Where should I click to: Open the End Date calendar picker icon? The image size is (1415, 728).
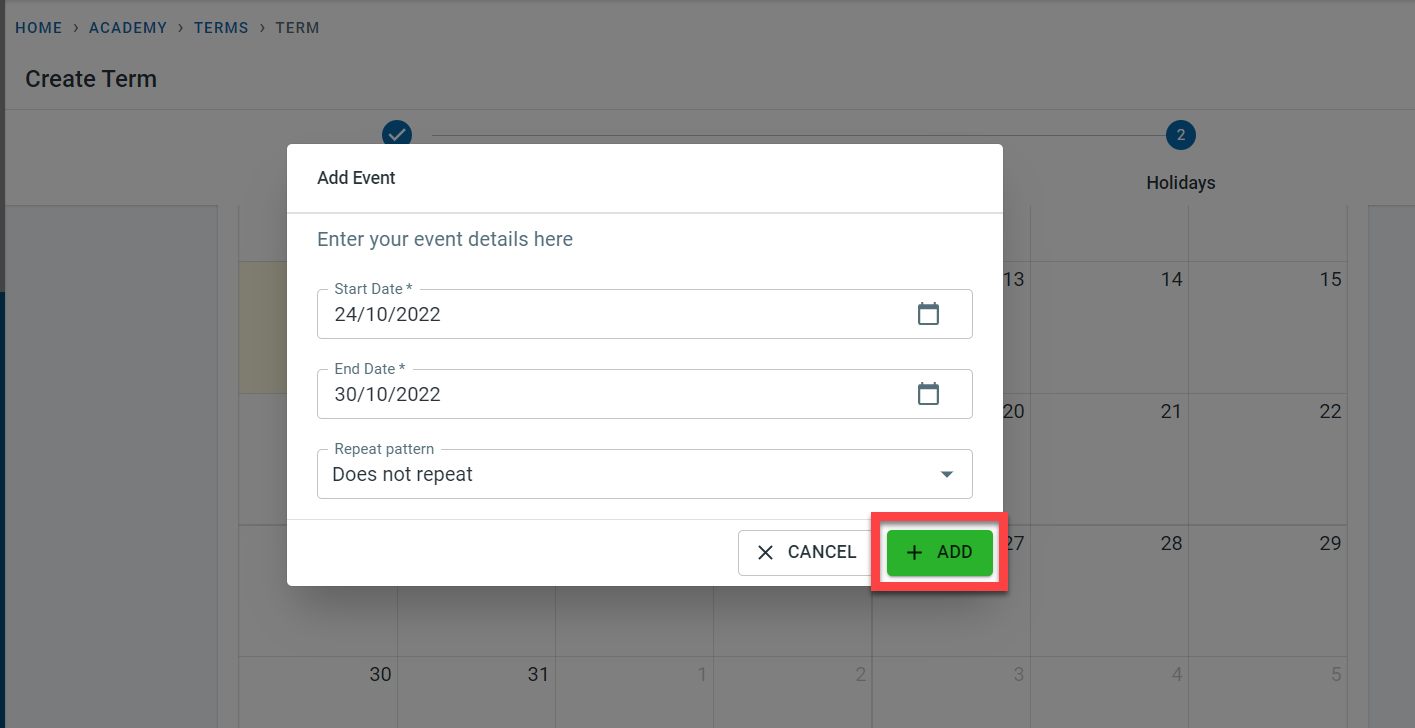tap(928, 394)
